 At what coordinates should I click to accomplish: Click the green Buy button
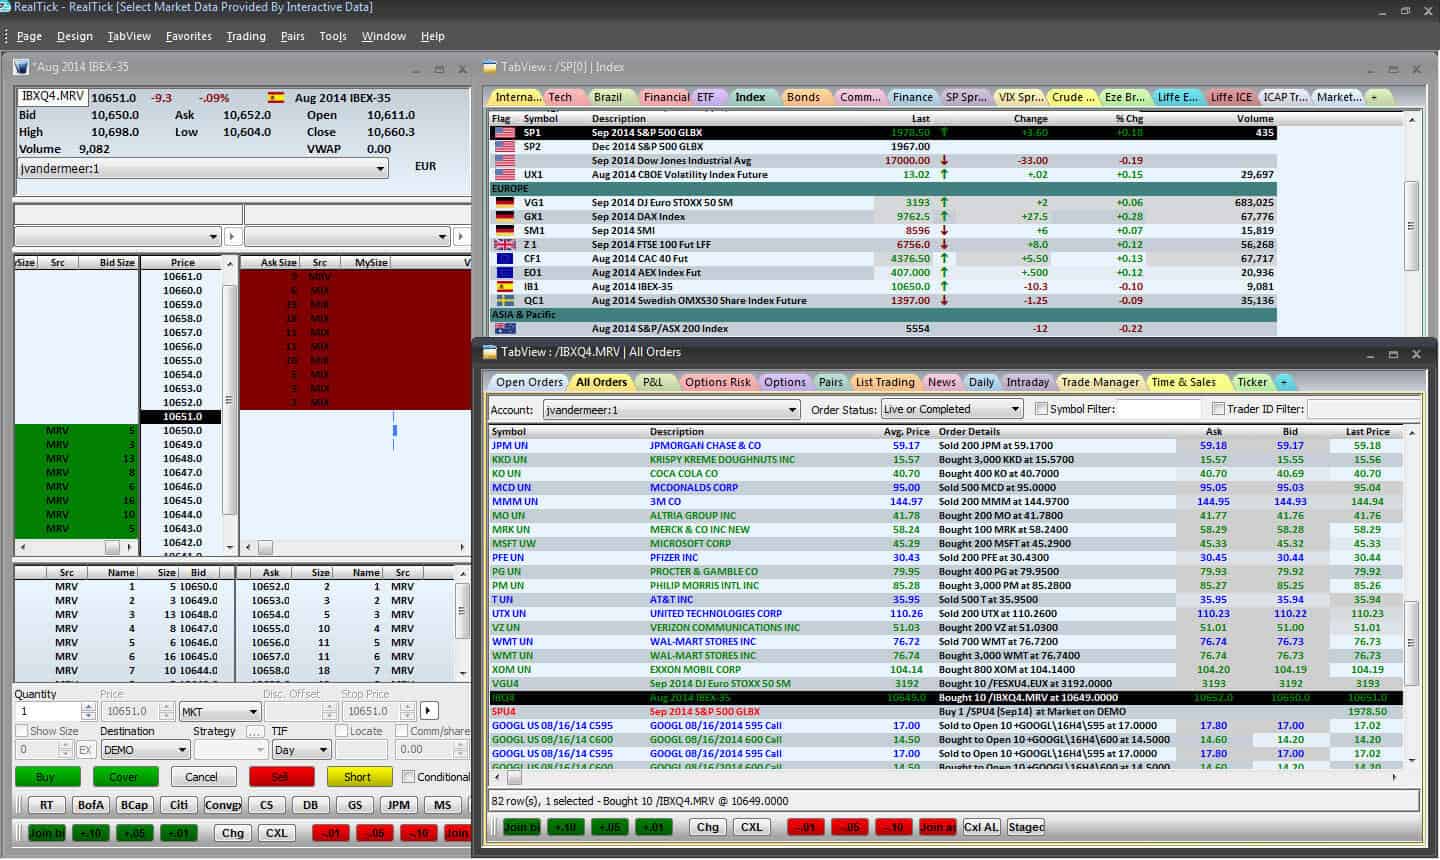[x=46, y=776]
